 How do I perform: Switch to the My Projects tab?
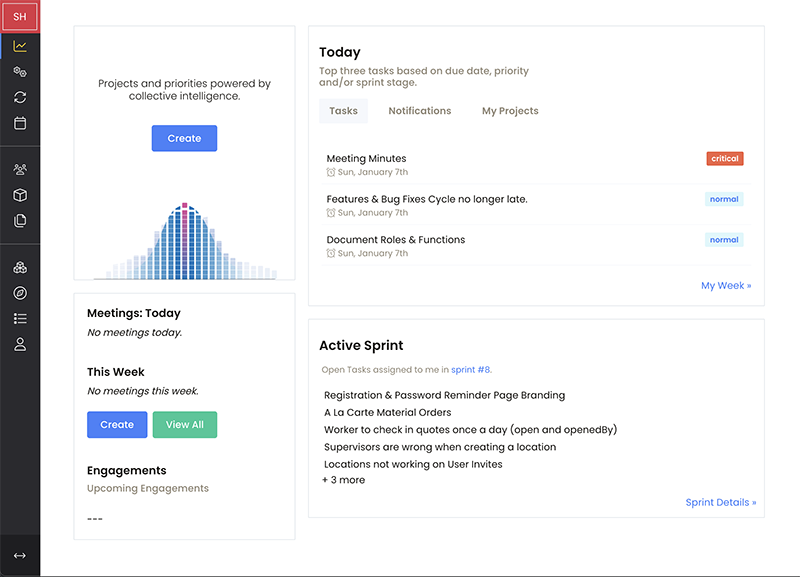click(510, 111)
